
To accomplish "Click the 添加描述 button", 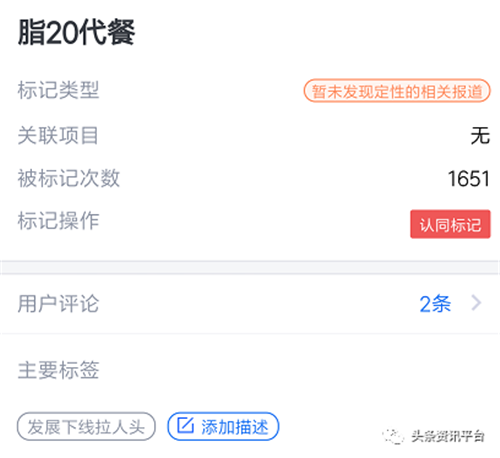I will coord(223,426).
